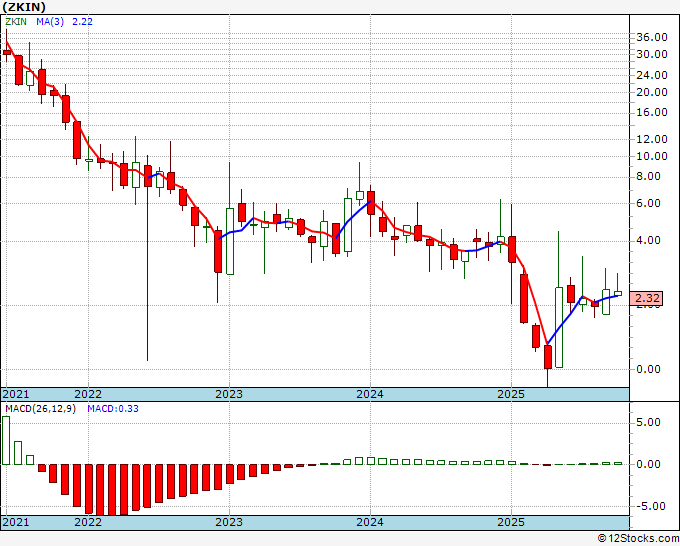Click the 36.00 price axis label
Viewport: 680px width, 546px height.
[652, 37]
